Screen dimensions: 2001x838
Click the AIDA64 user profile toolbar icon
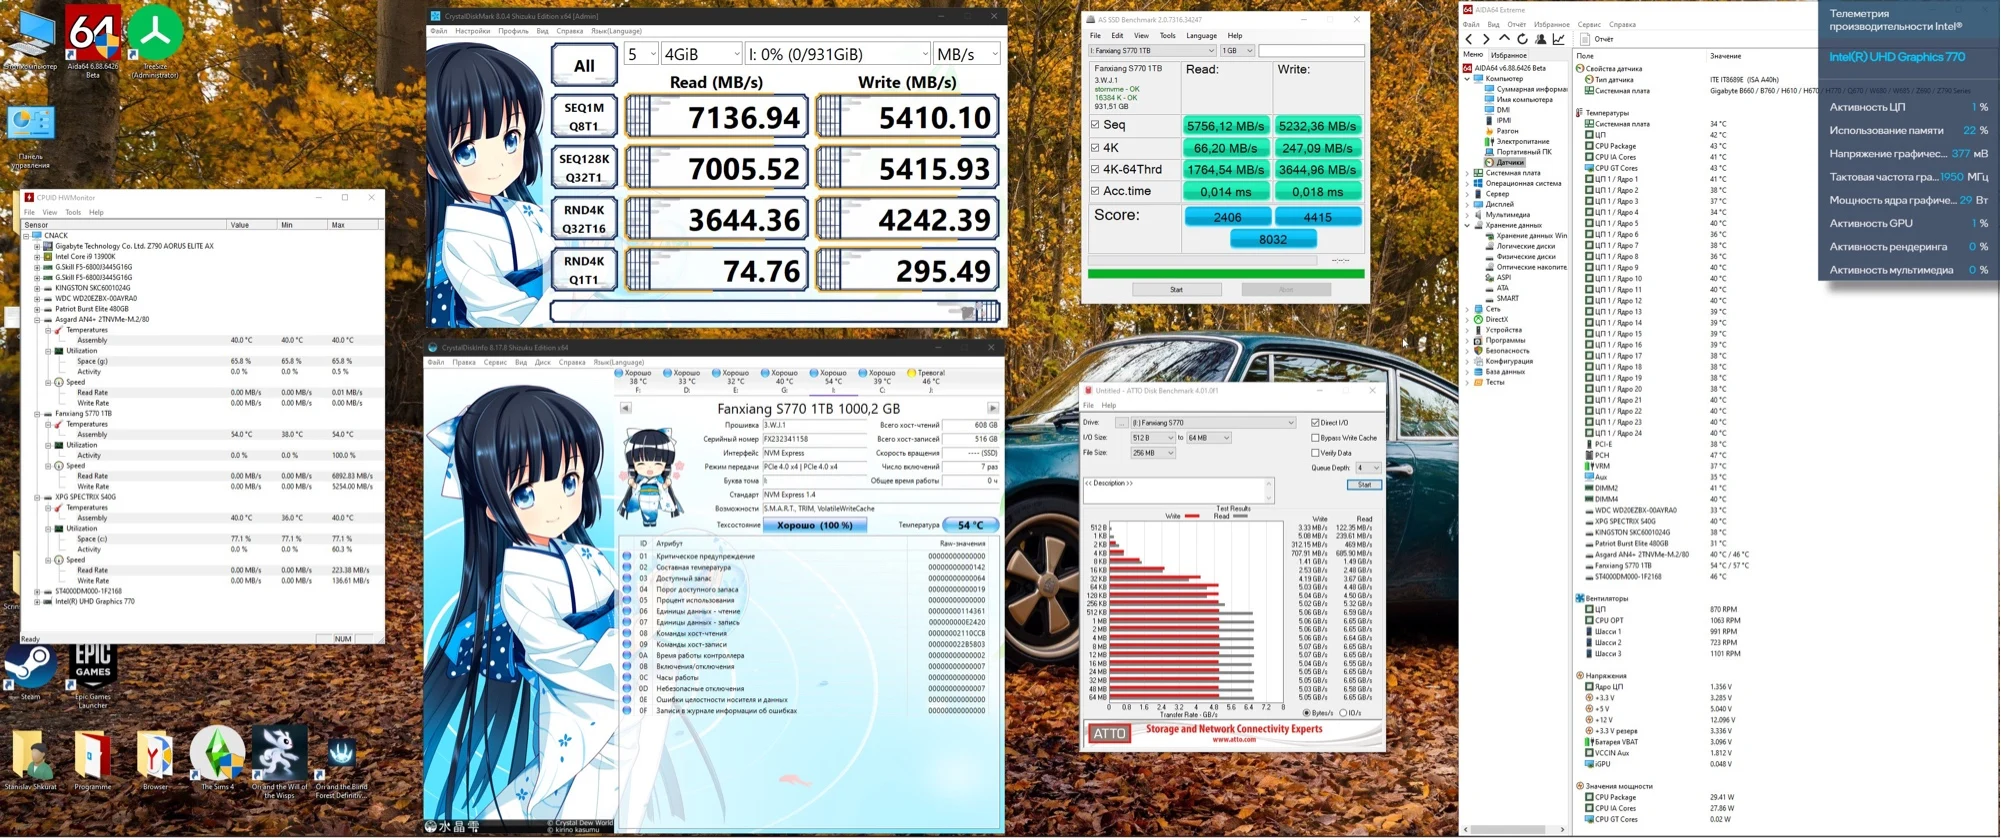[1541, 39]
